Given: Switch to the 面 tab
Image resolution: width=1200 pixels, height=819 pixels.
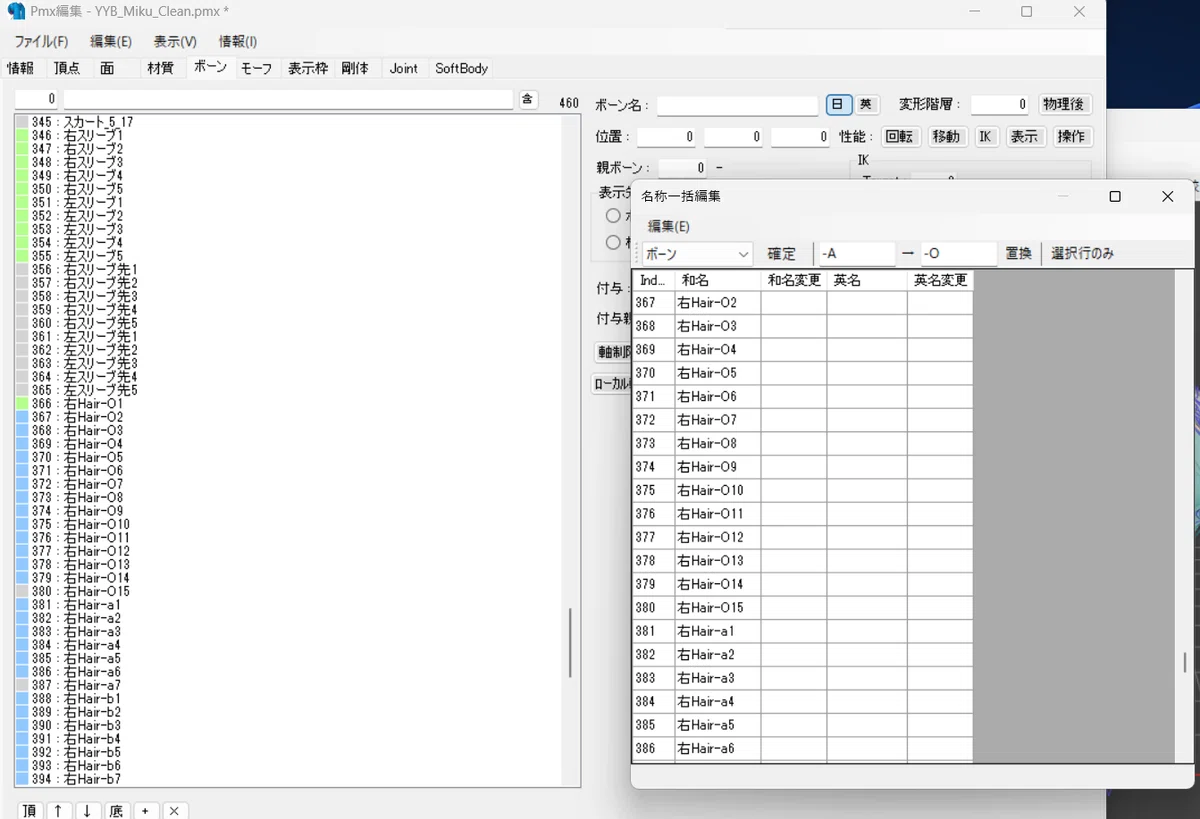Looking at the screenshot, I should (x=107, y=68).
